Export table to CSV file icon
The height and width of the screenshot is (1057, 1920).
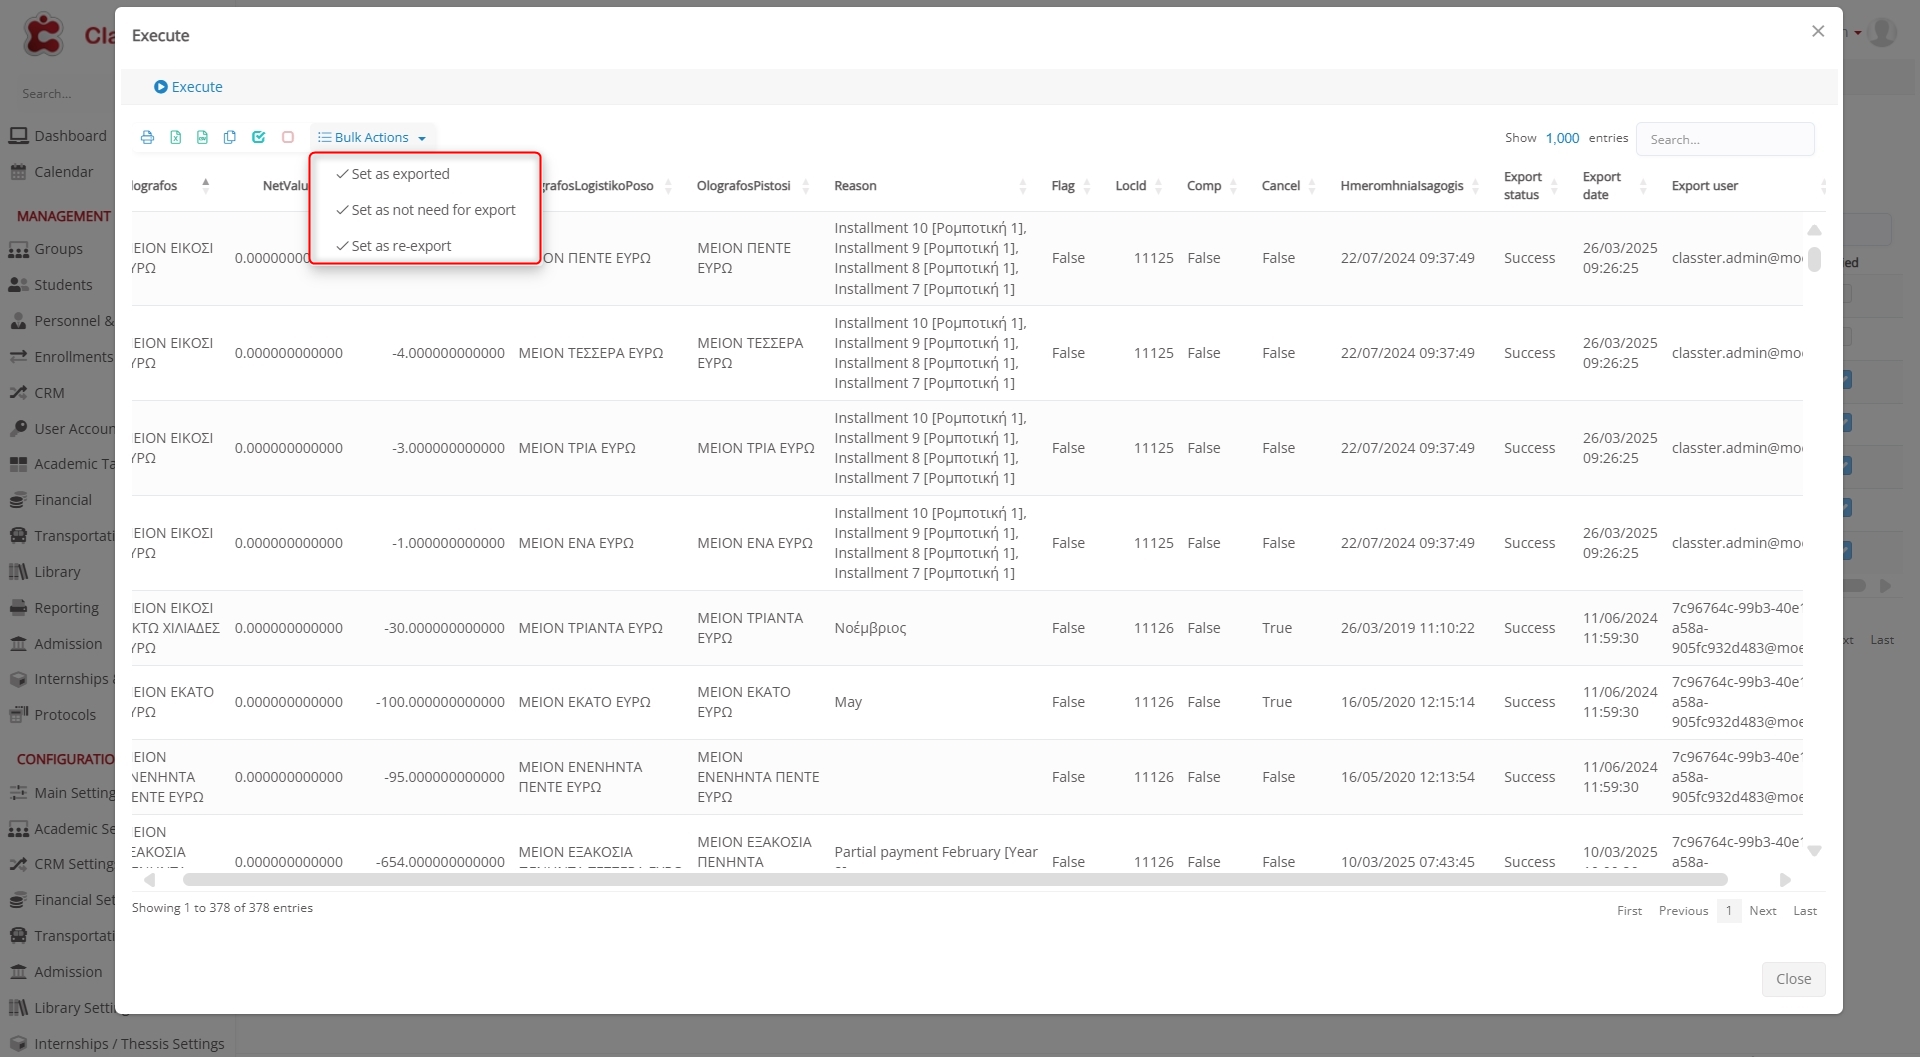pyautogui.click(x=202, y=137)
